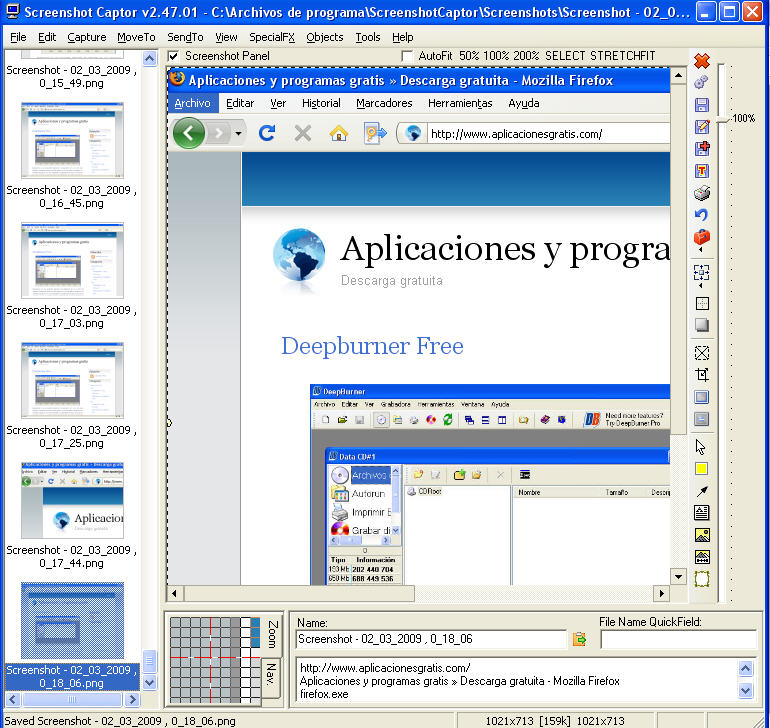The height and width of the screenshot is (728, 770).
Task: Enable the AutoFit checkbox
Action: [406, 56]
